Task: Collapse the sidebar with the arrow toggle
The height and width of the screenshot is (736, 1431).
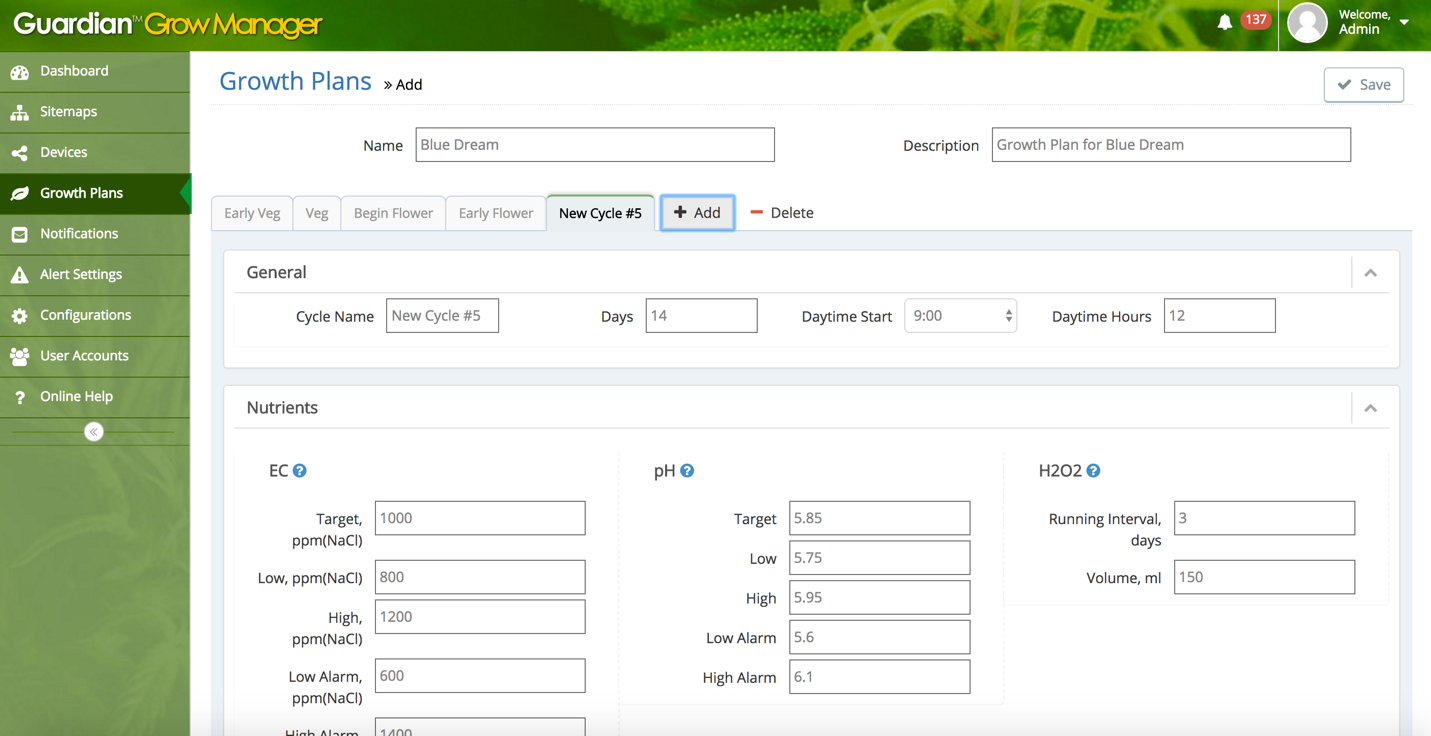Action: (94, 431)
